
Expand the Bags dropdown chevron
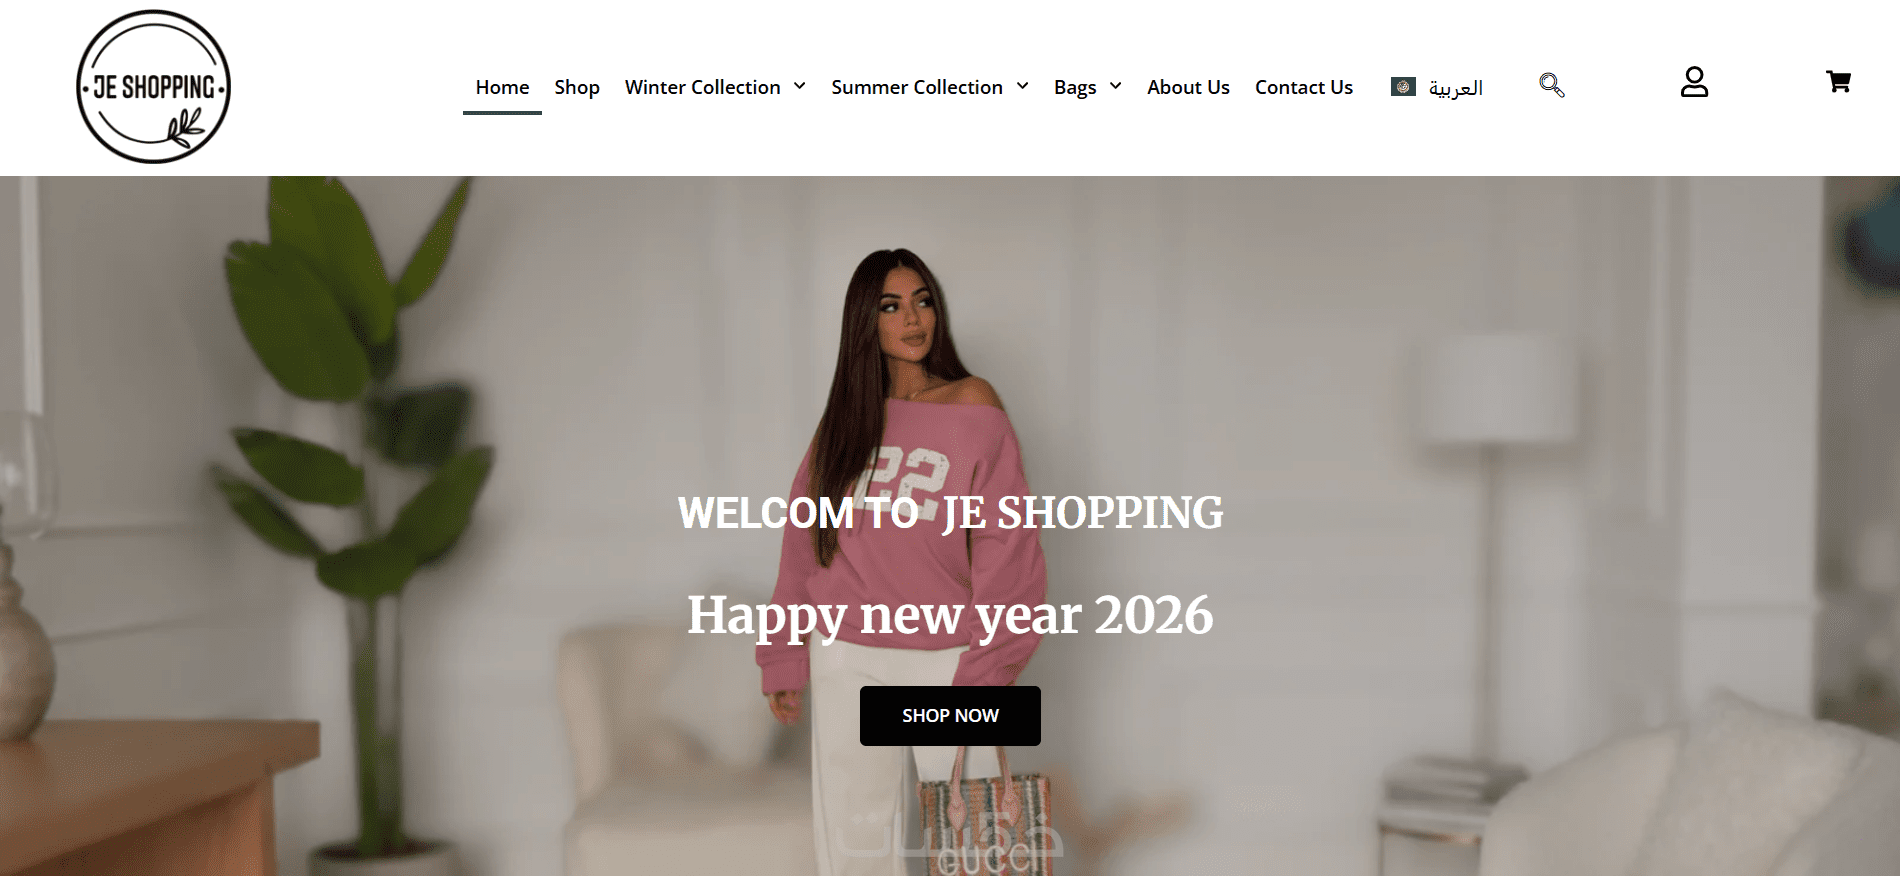(1115, 86)
